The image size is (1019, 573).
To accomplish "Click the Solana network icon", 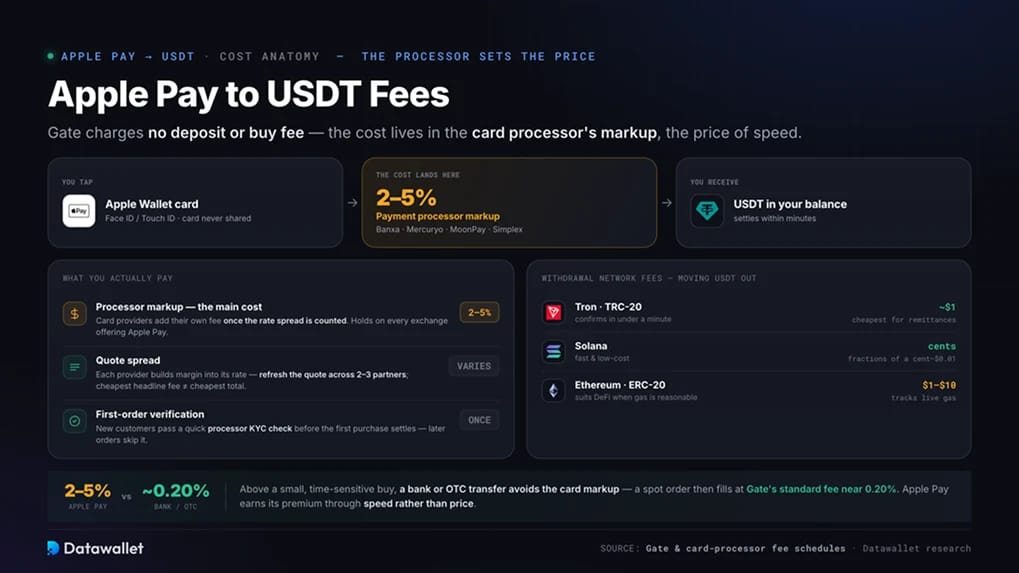I will [554, 351].
